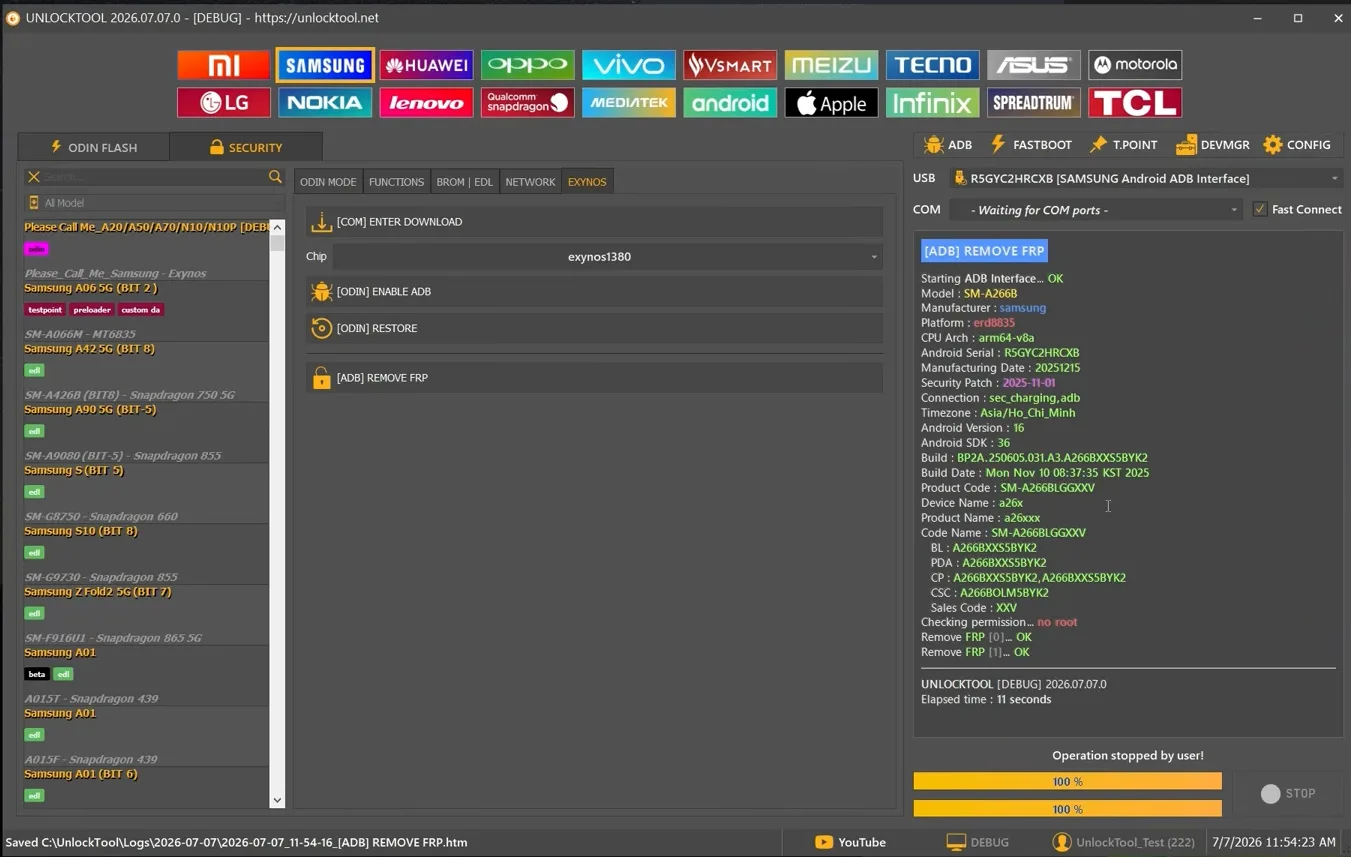
Task: Click the model search input field
Action: 154,177
